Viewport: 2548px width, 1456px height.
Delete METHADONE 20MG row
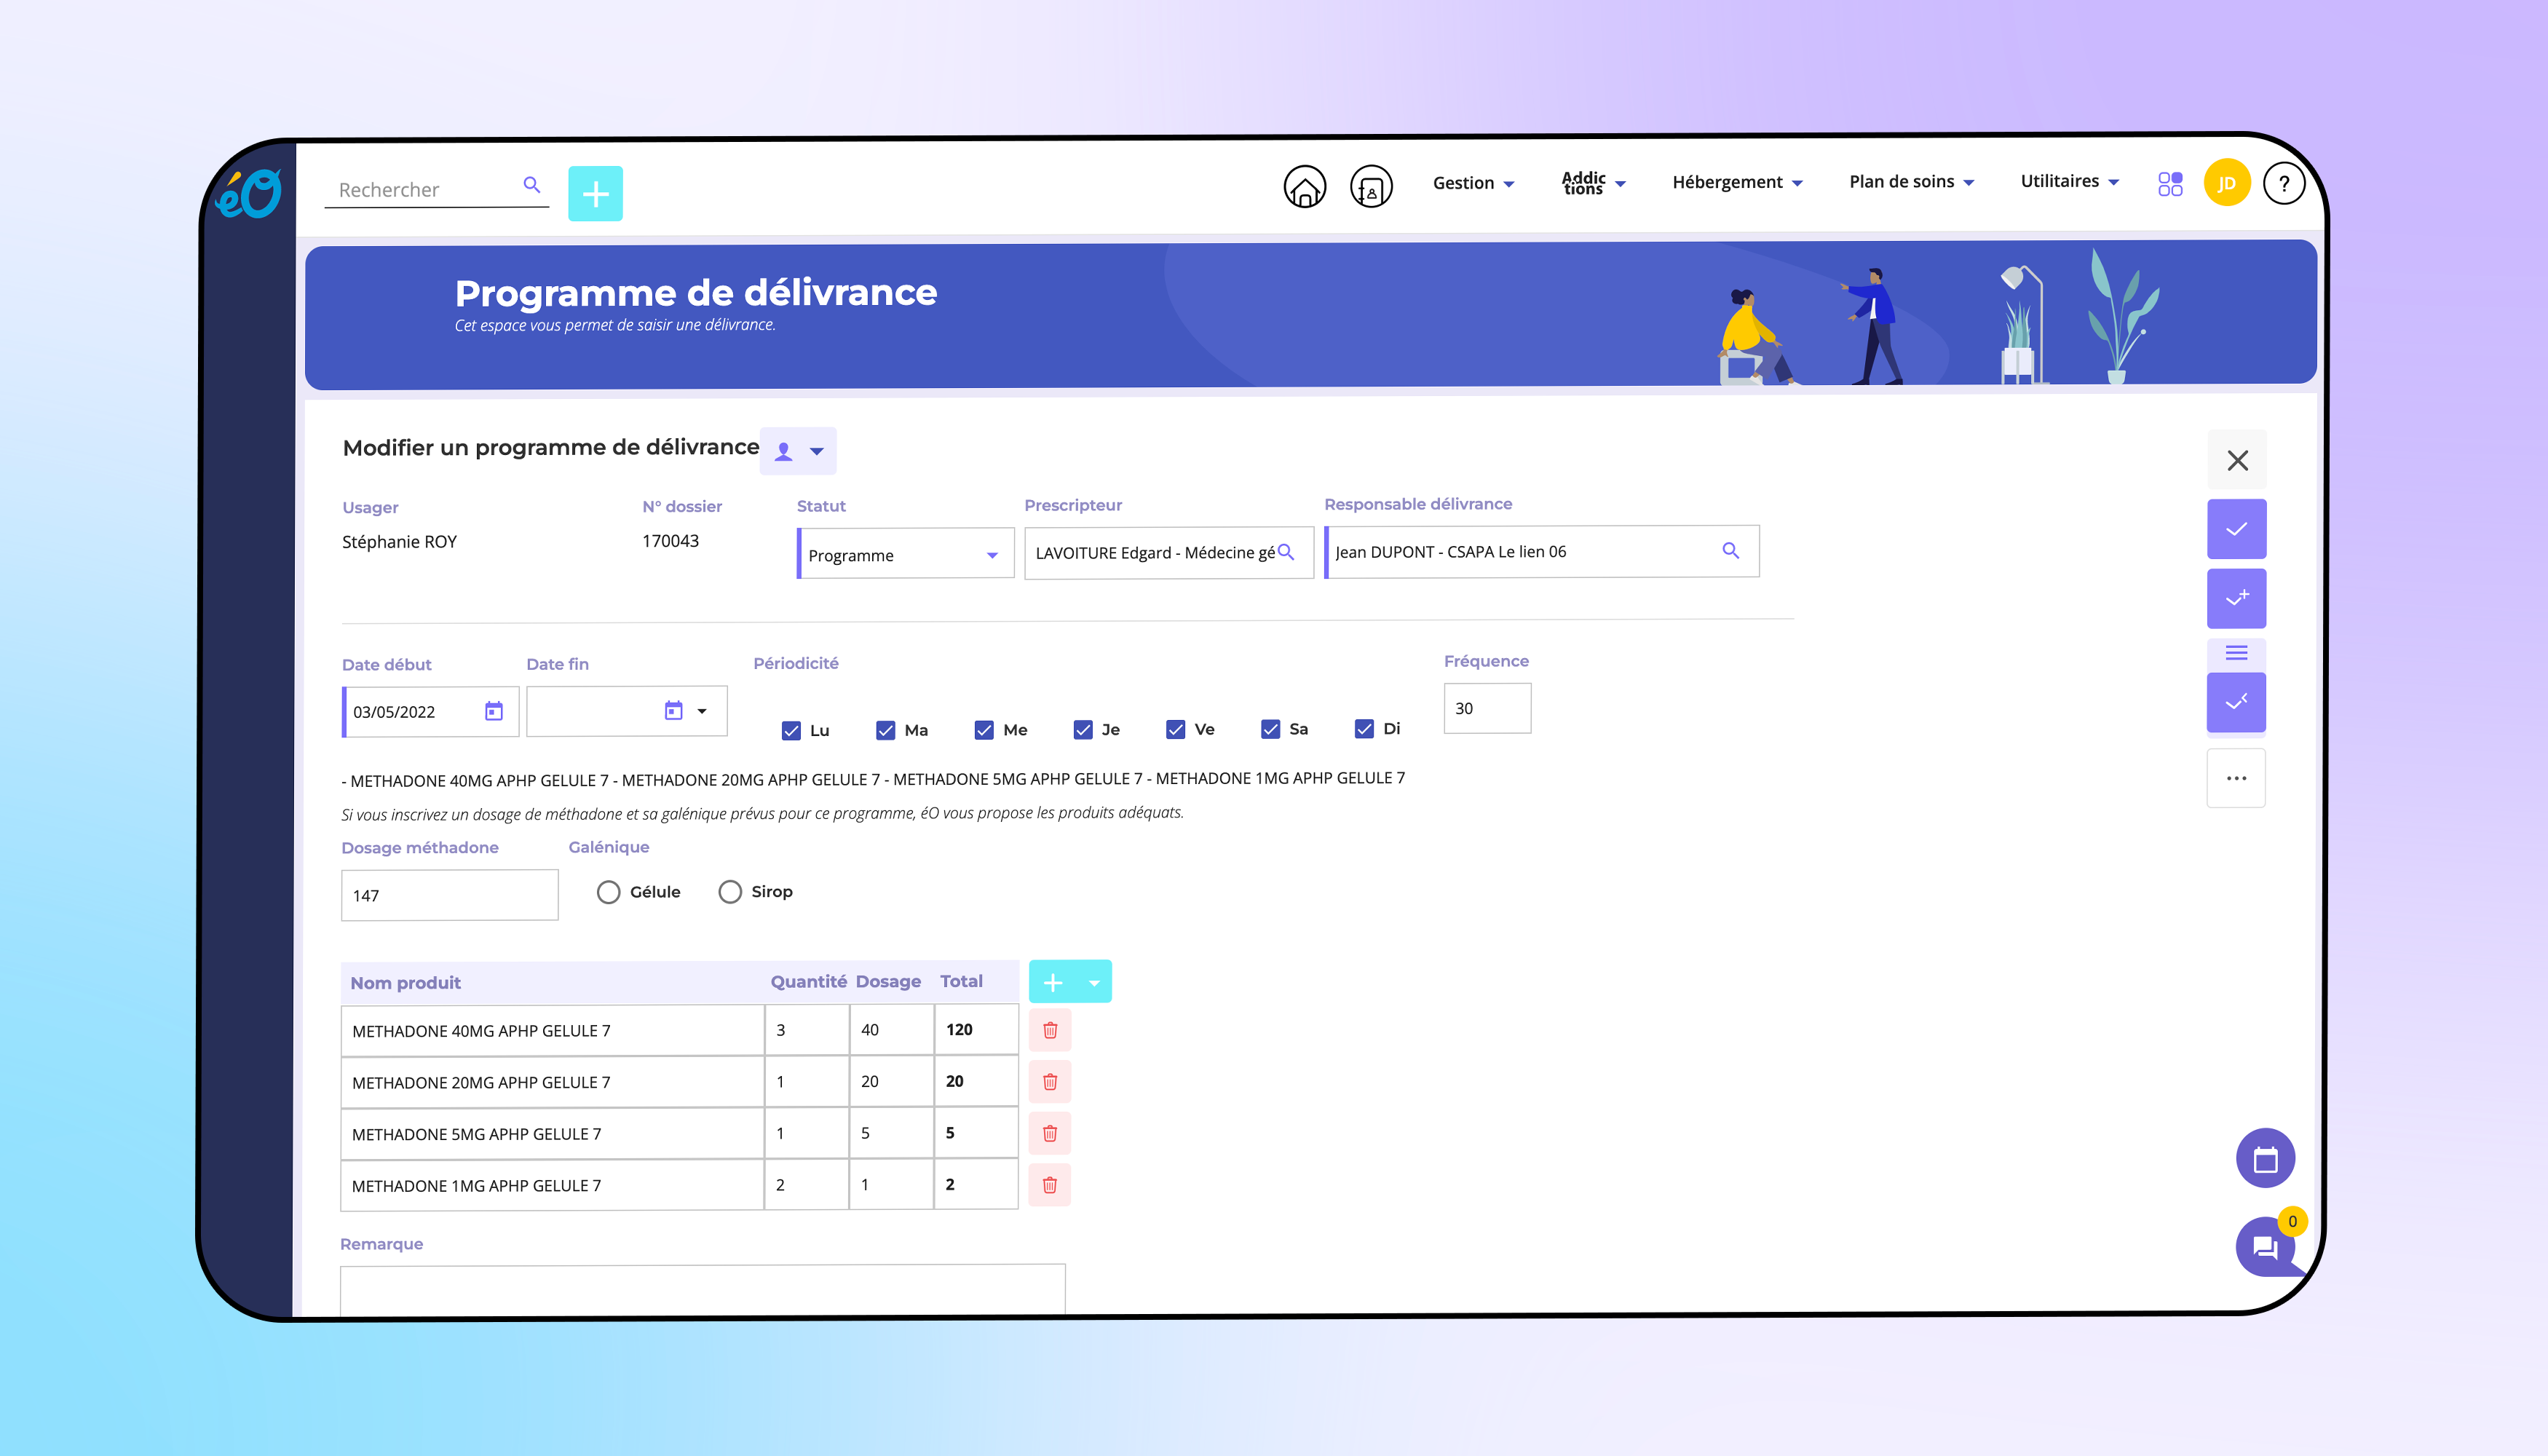point(1050,1082)
